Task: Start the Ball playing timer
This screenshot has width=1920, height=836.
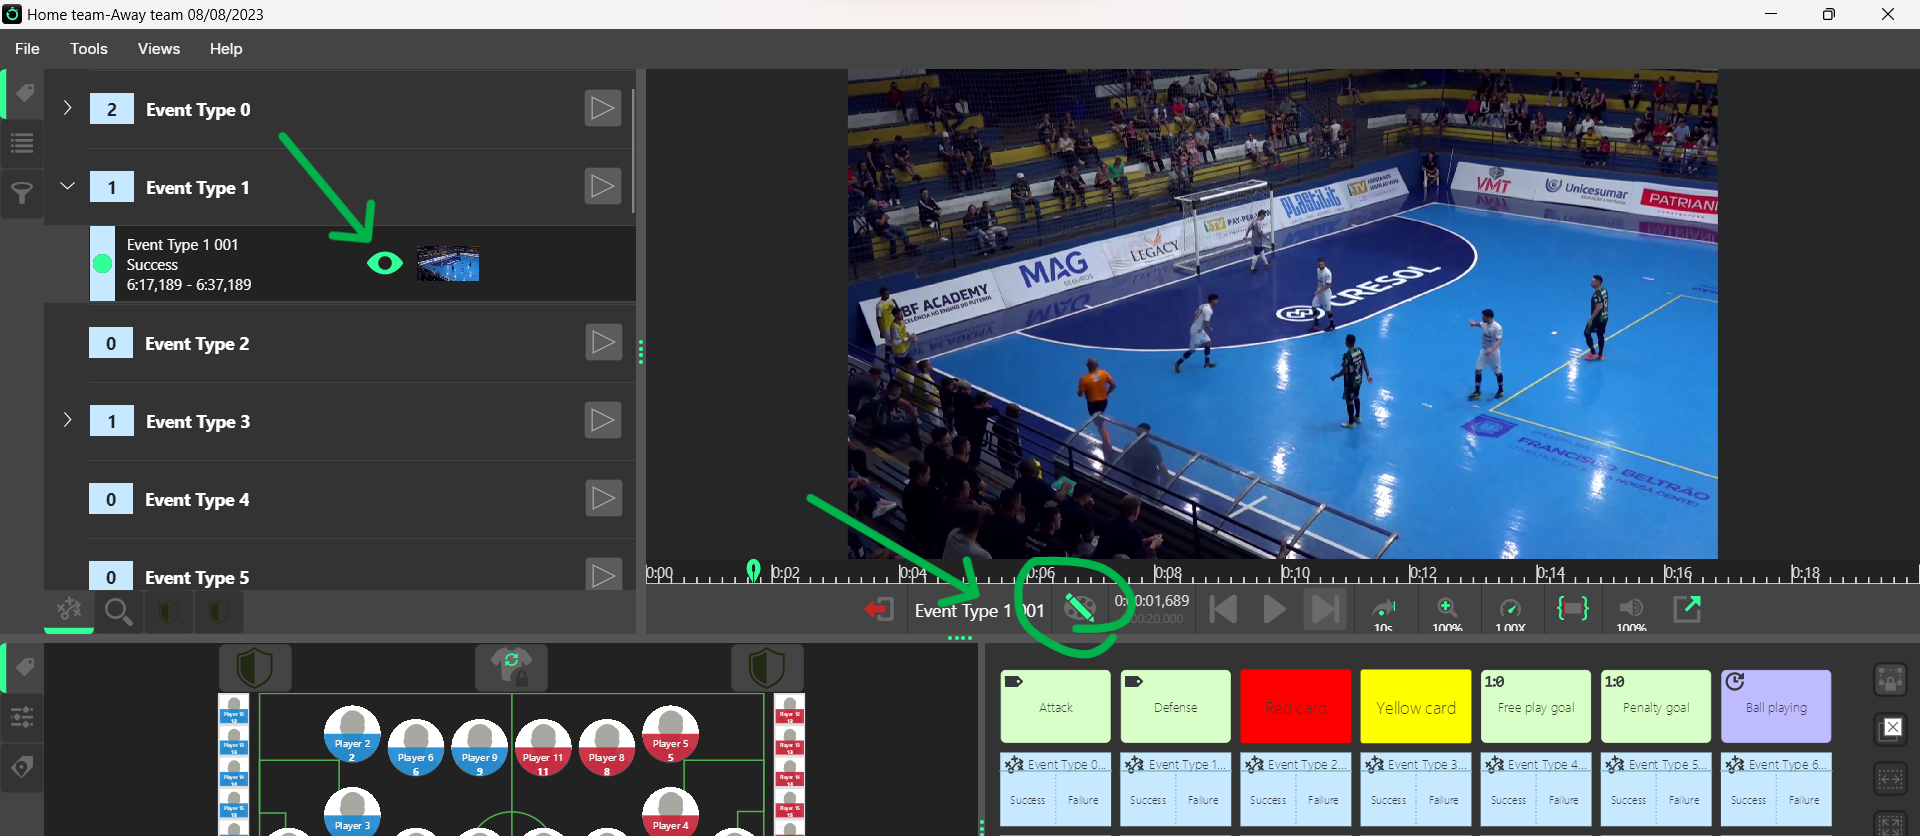Action: (1776, 706)
